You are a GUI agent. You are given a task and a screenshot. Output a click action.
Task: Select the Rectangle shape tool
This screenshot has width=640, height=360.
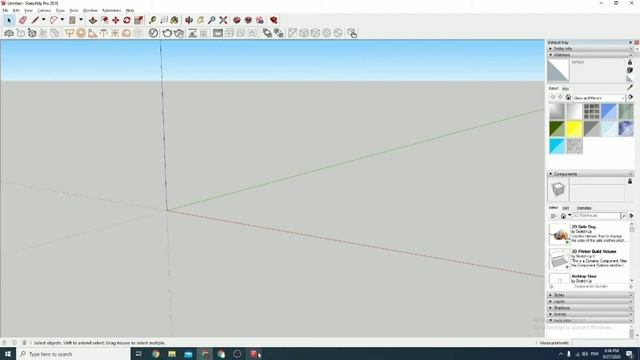(72, 20)
